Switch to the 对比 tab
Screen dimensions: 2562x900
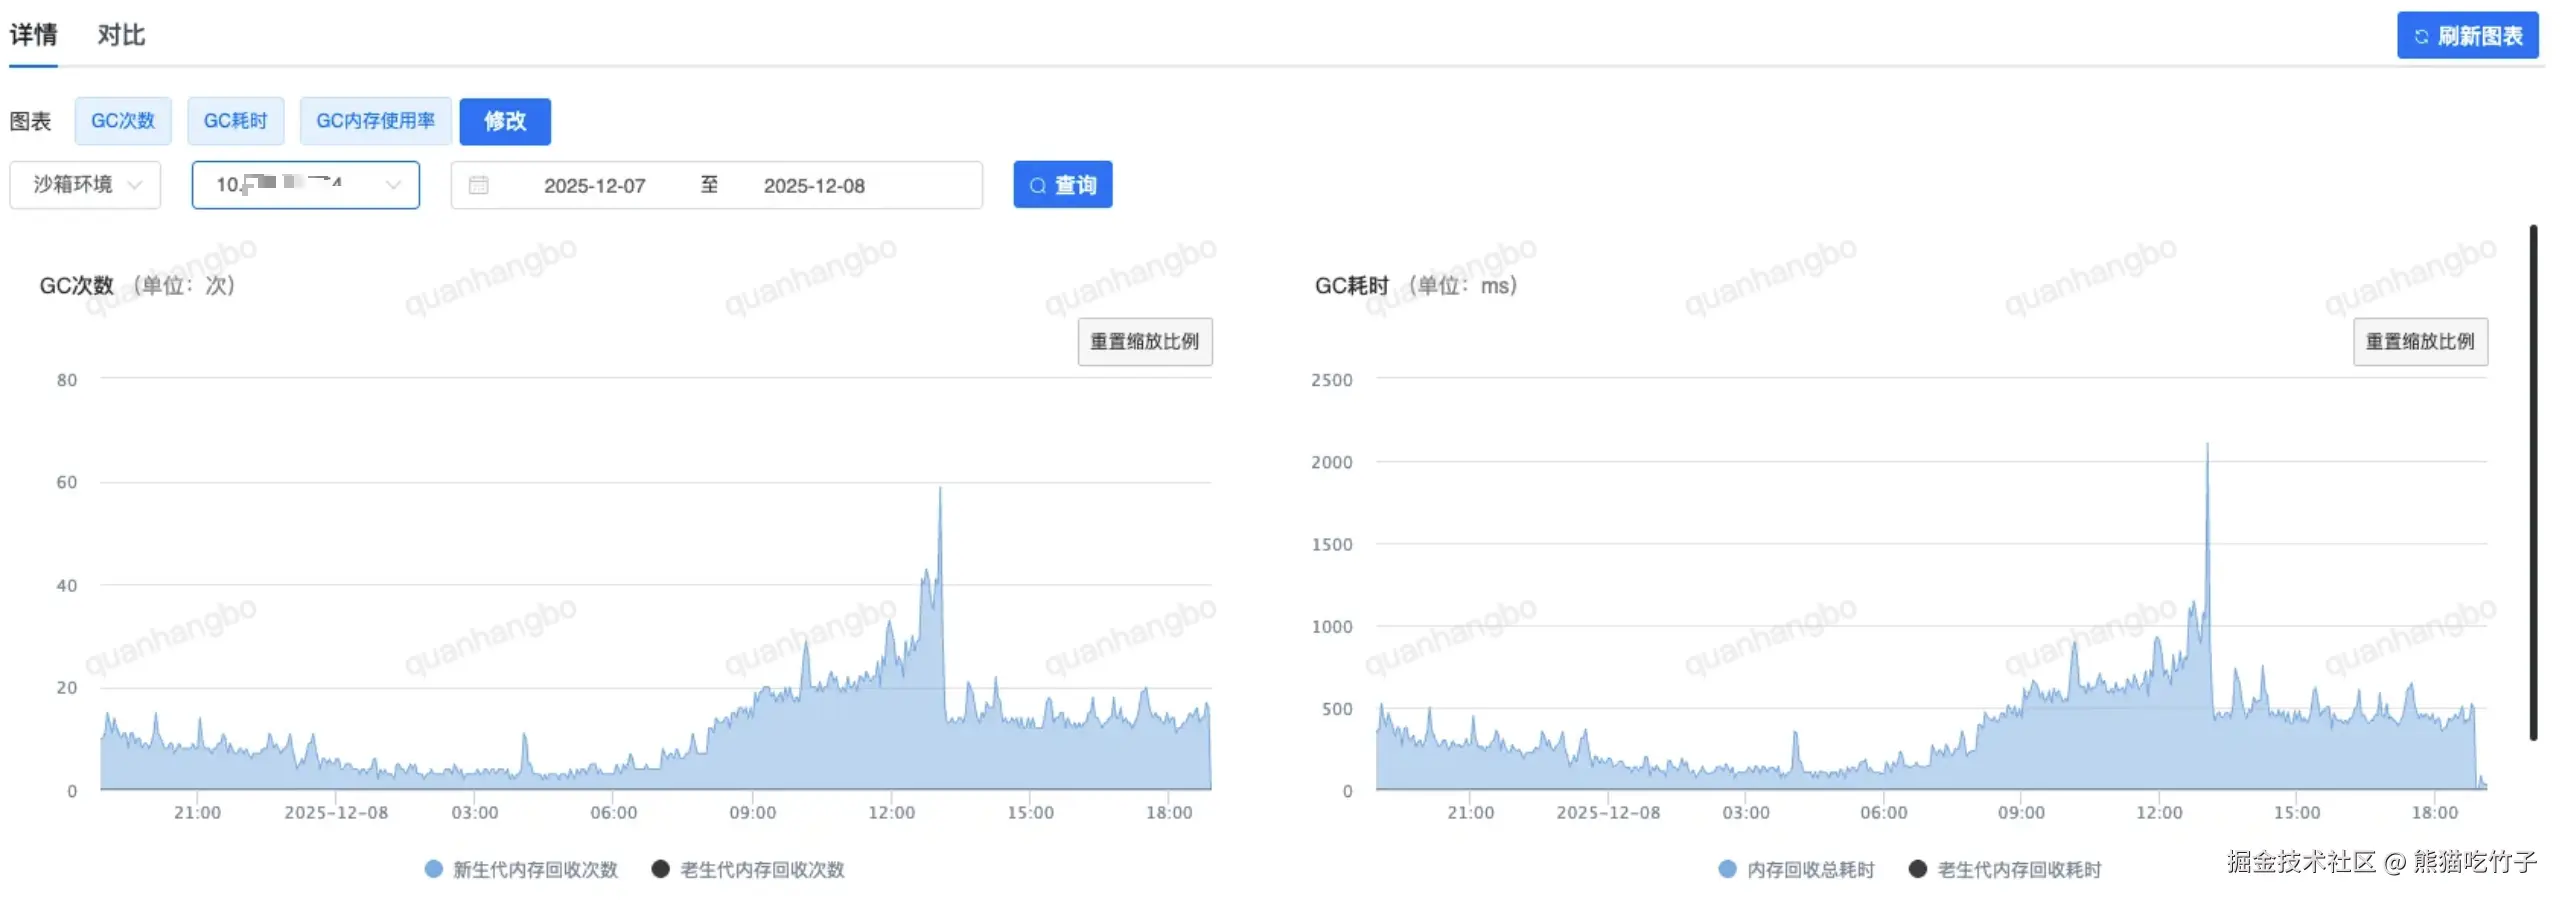(x=121, y=35)
